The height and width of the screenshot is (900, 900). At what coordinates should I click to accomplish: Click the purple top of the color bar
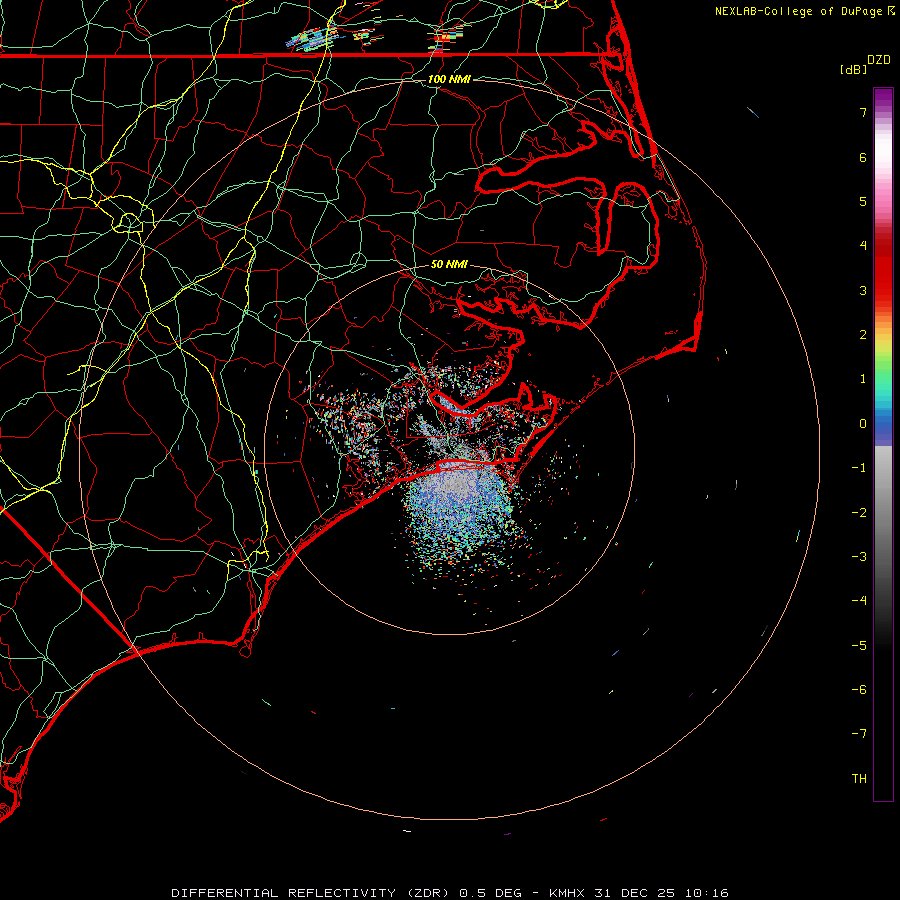883,98
